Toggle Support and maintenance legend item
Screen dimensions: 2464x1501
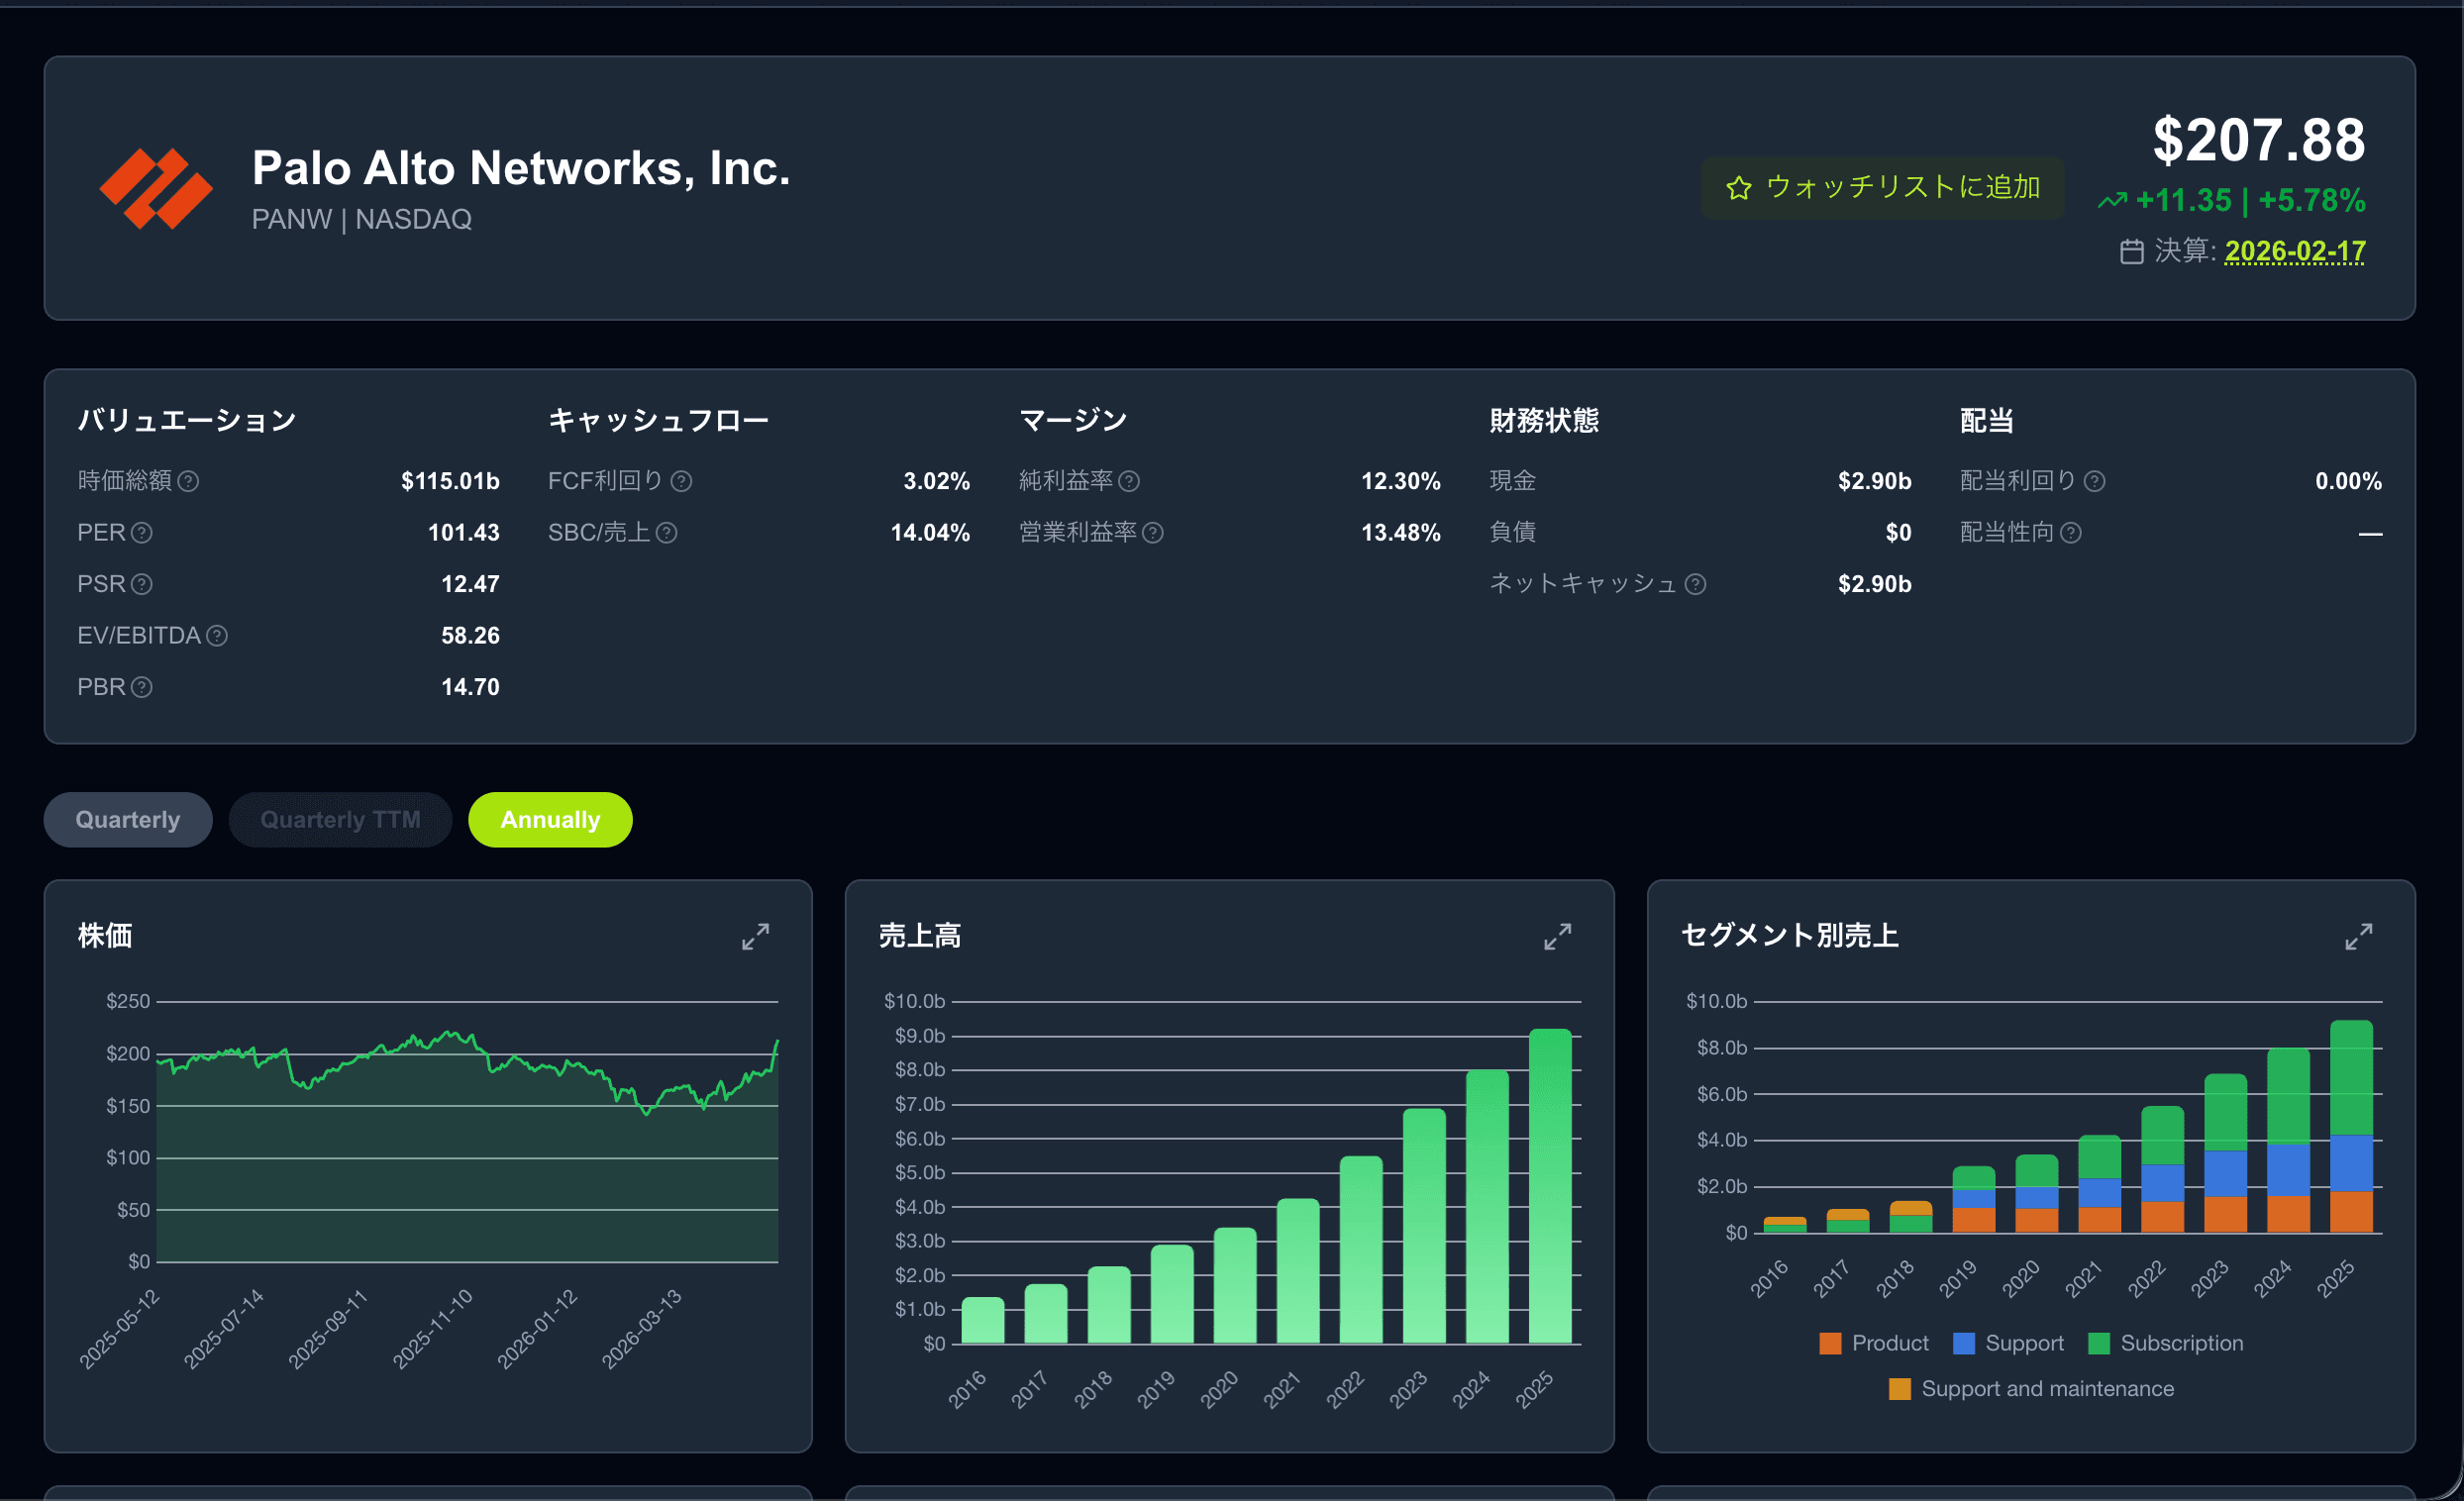[2031, 1389]
